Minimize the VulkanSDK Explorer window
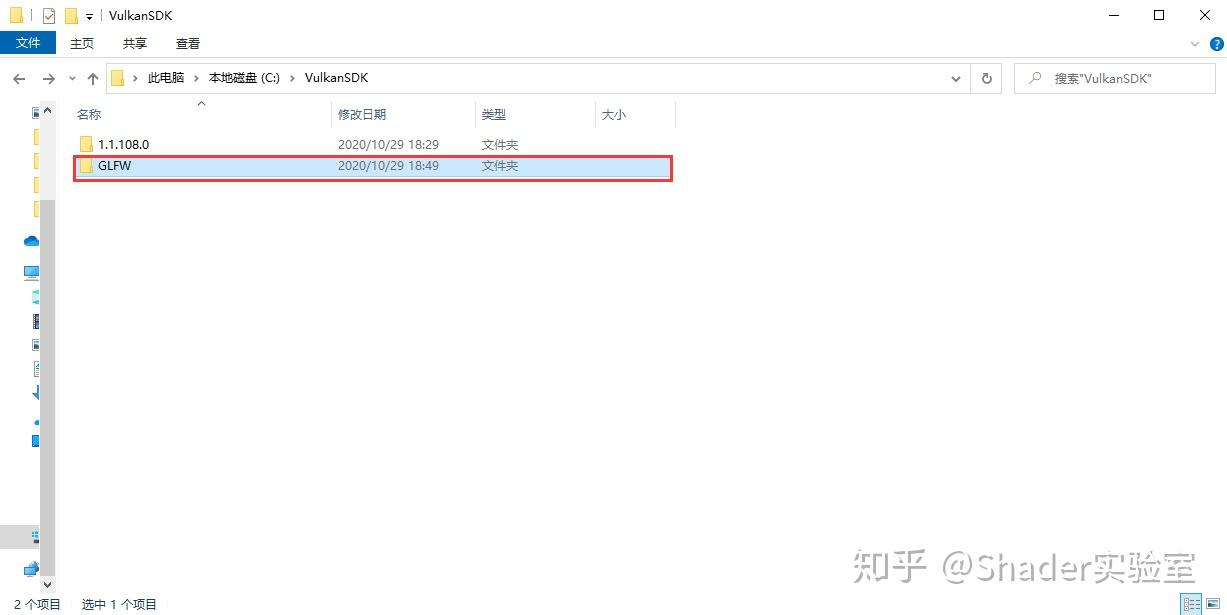Image resolution: width=1227 pixels, height=615 pixels. [x=1114, y=15]
